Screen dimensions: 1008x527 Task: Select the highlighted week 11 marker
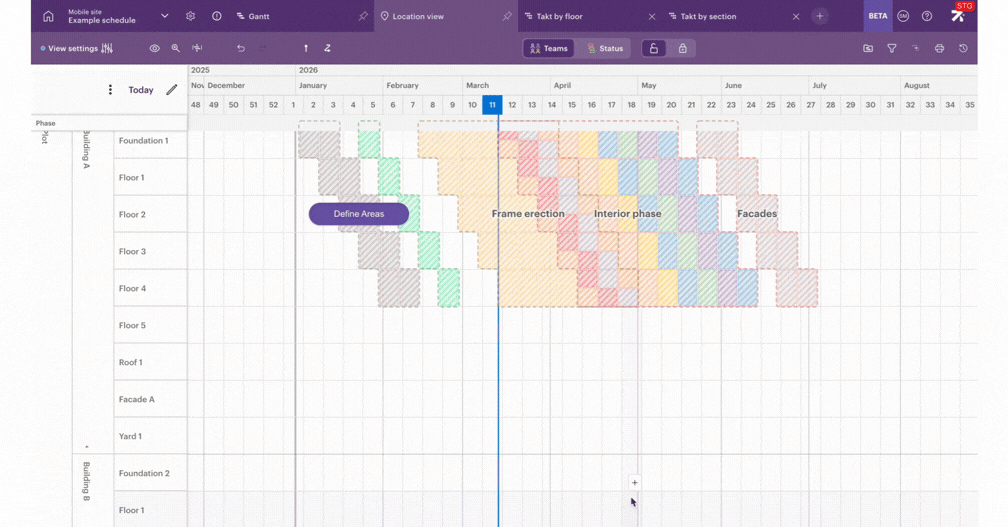(x=492, y=105)
